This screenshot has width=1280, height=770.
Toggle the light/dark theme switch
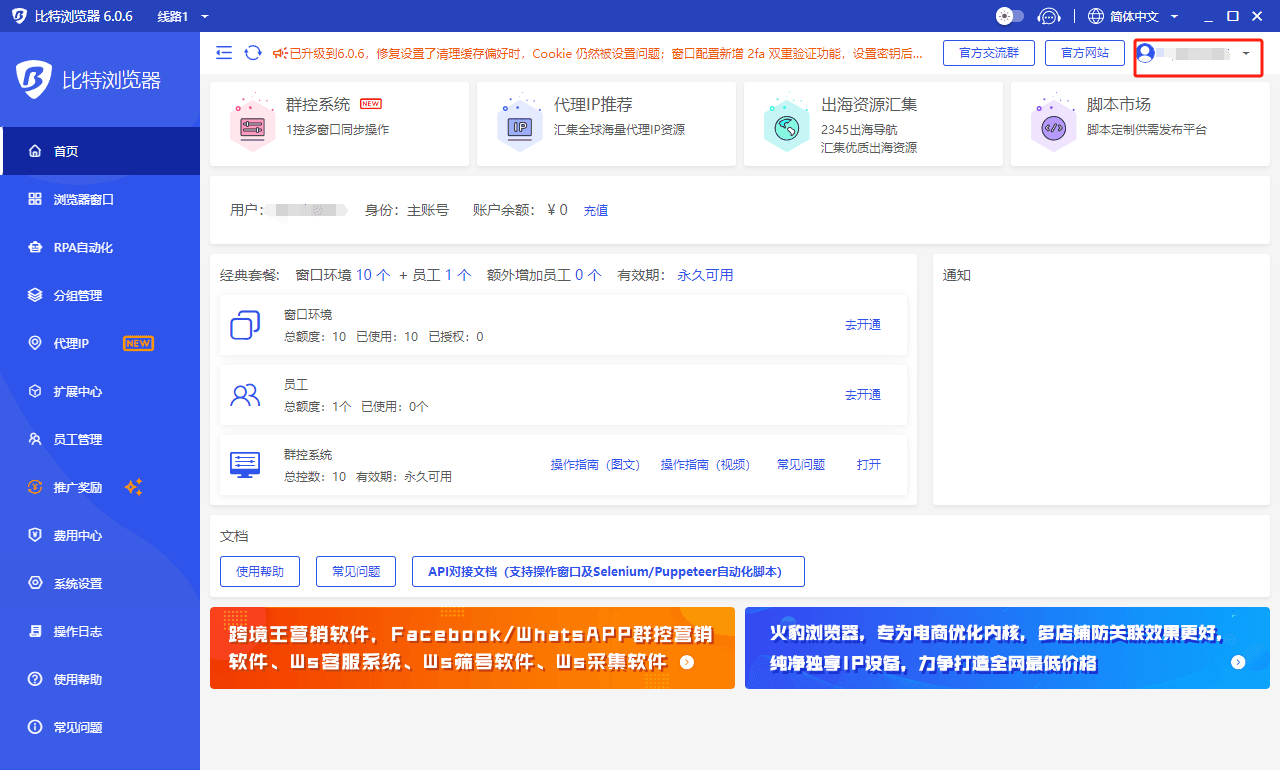(1010, 16)
